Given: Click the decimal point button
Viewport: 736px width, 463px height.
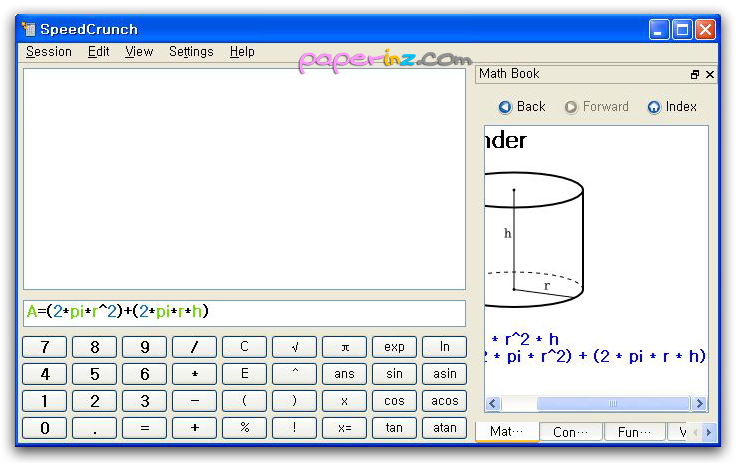Looking at the screenshot, I should coord(95,428).
